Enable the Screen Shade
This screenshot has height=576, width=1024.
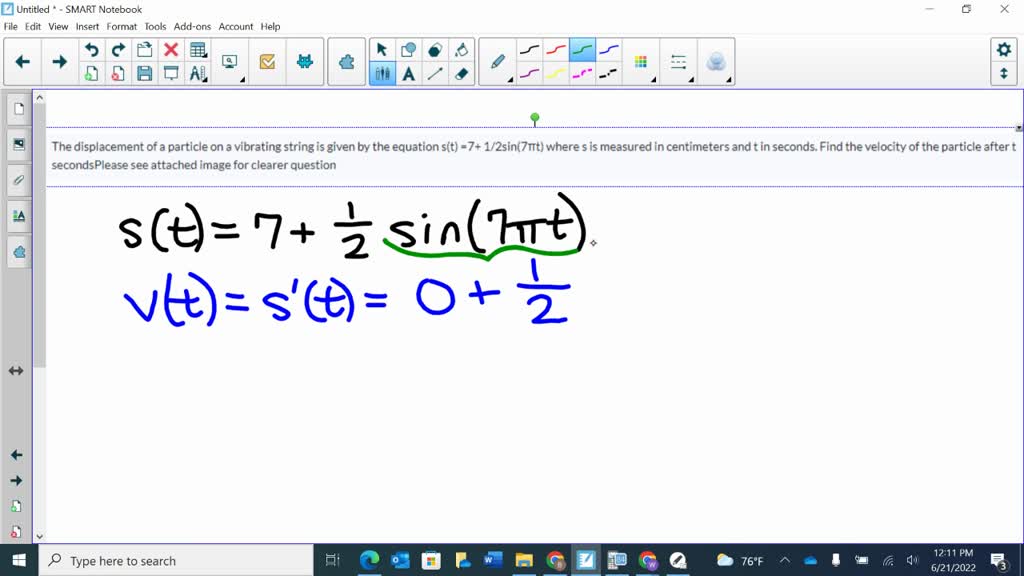click(171, 74)
